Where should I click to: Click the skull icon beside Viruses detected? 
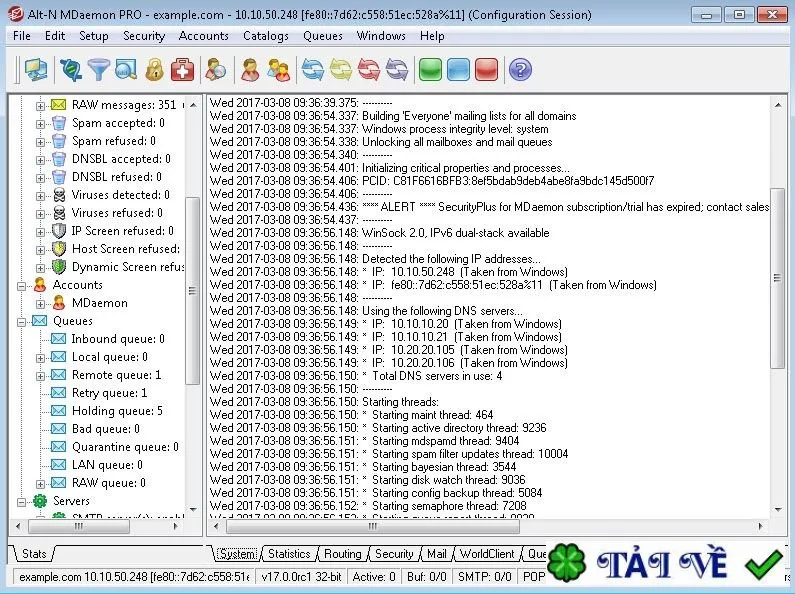point(59,195)
